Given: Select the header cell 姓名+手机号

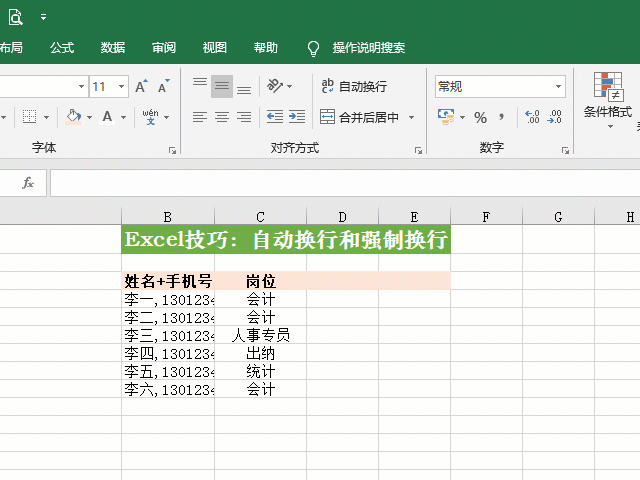Looking at the screenshot, I should click(168, 281).
